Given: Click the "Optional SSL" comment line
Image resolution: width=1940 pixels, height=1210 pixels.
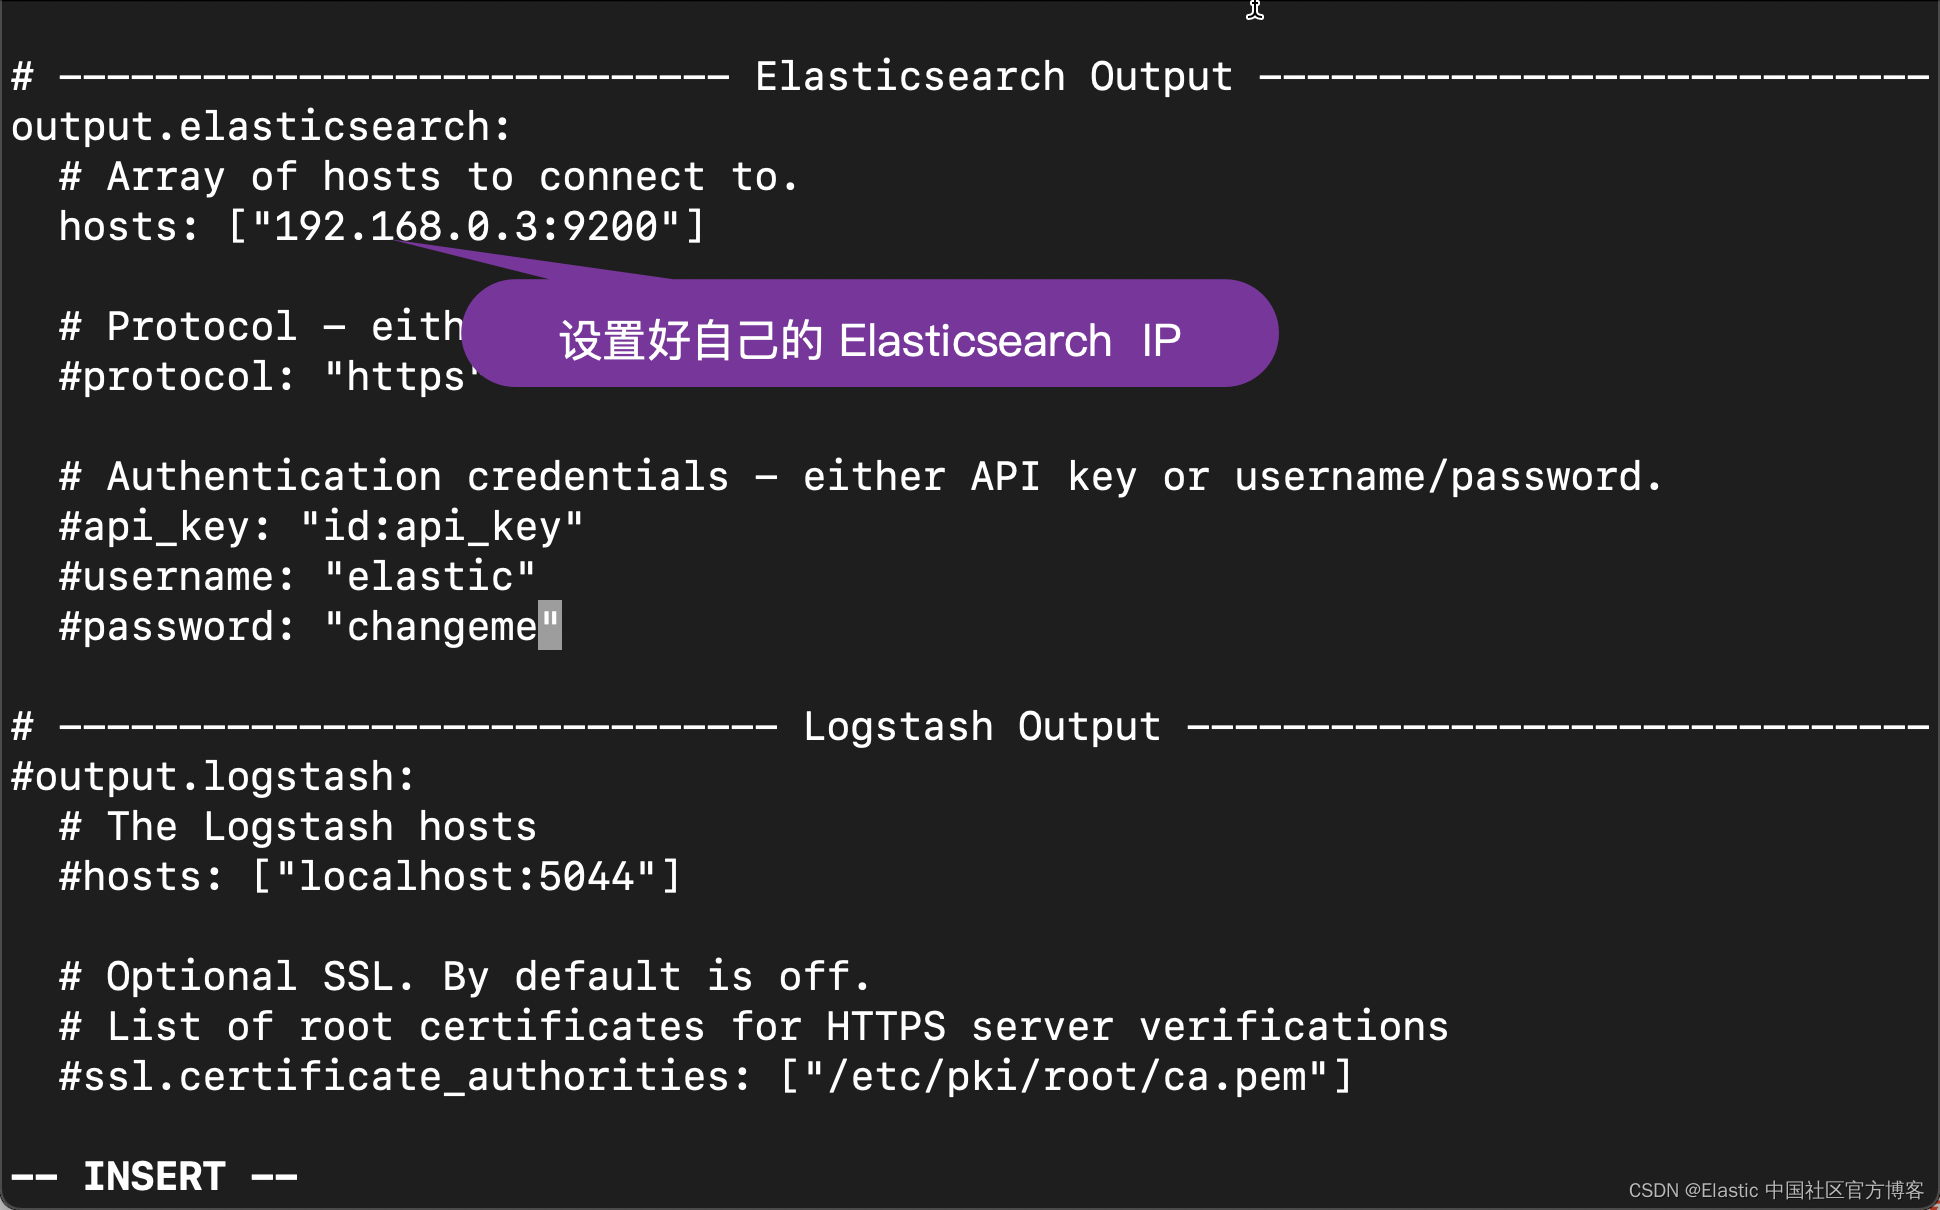Looking at the screenshot, I should point(465,977).
